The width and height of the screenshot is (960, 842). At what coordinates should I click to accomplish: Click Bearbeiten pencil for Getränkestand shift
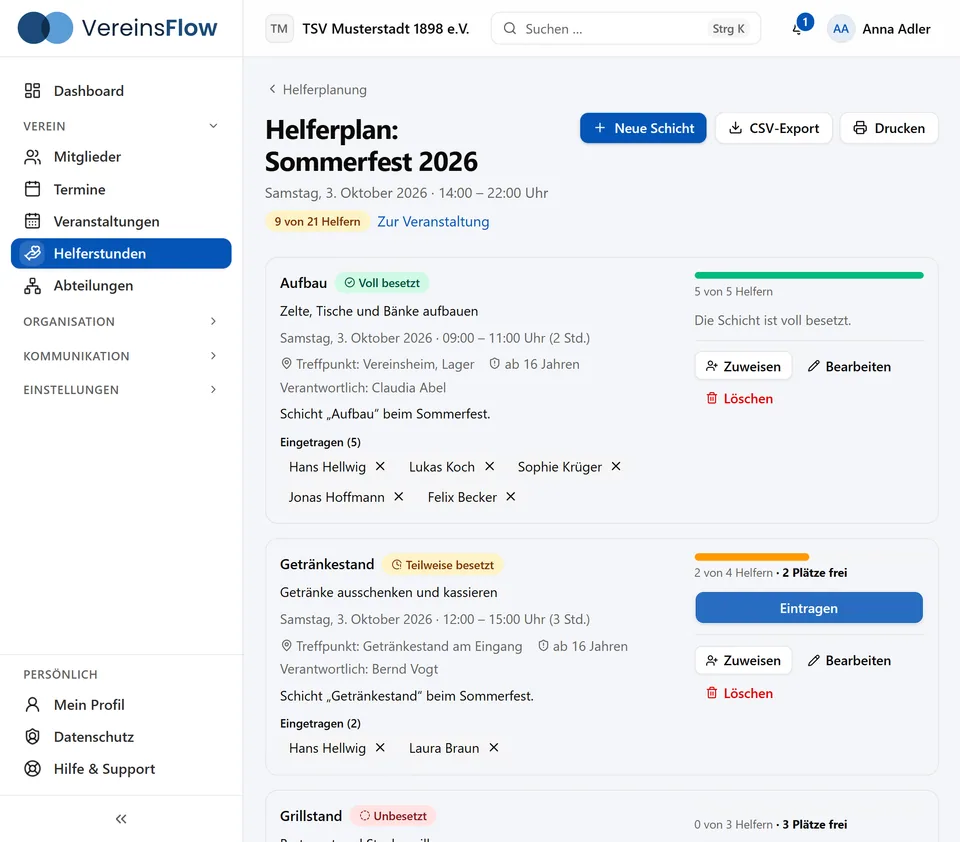coord(849,661)
